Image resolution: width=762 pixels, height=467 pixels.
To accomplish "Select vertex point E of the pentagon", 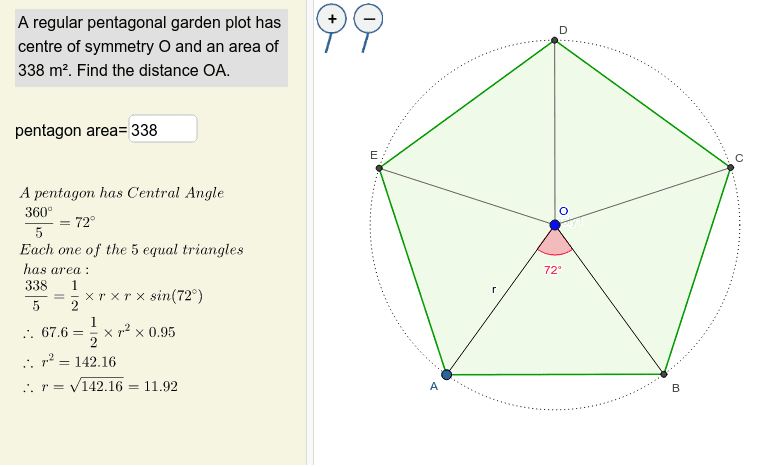I will [x=379, y=168].
